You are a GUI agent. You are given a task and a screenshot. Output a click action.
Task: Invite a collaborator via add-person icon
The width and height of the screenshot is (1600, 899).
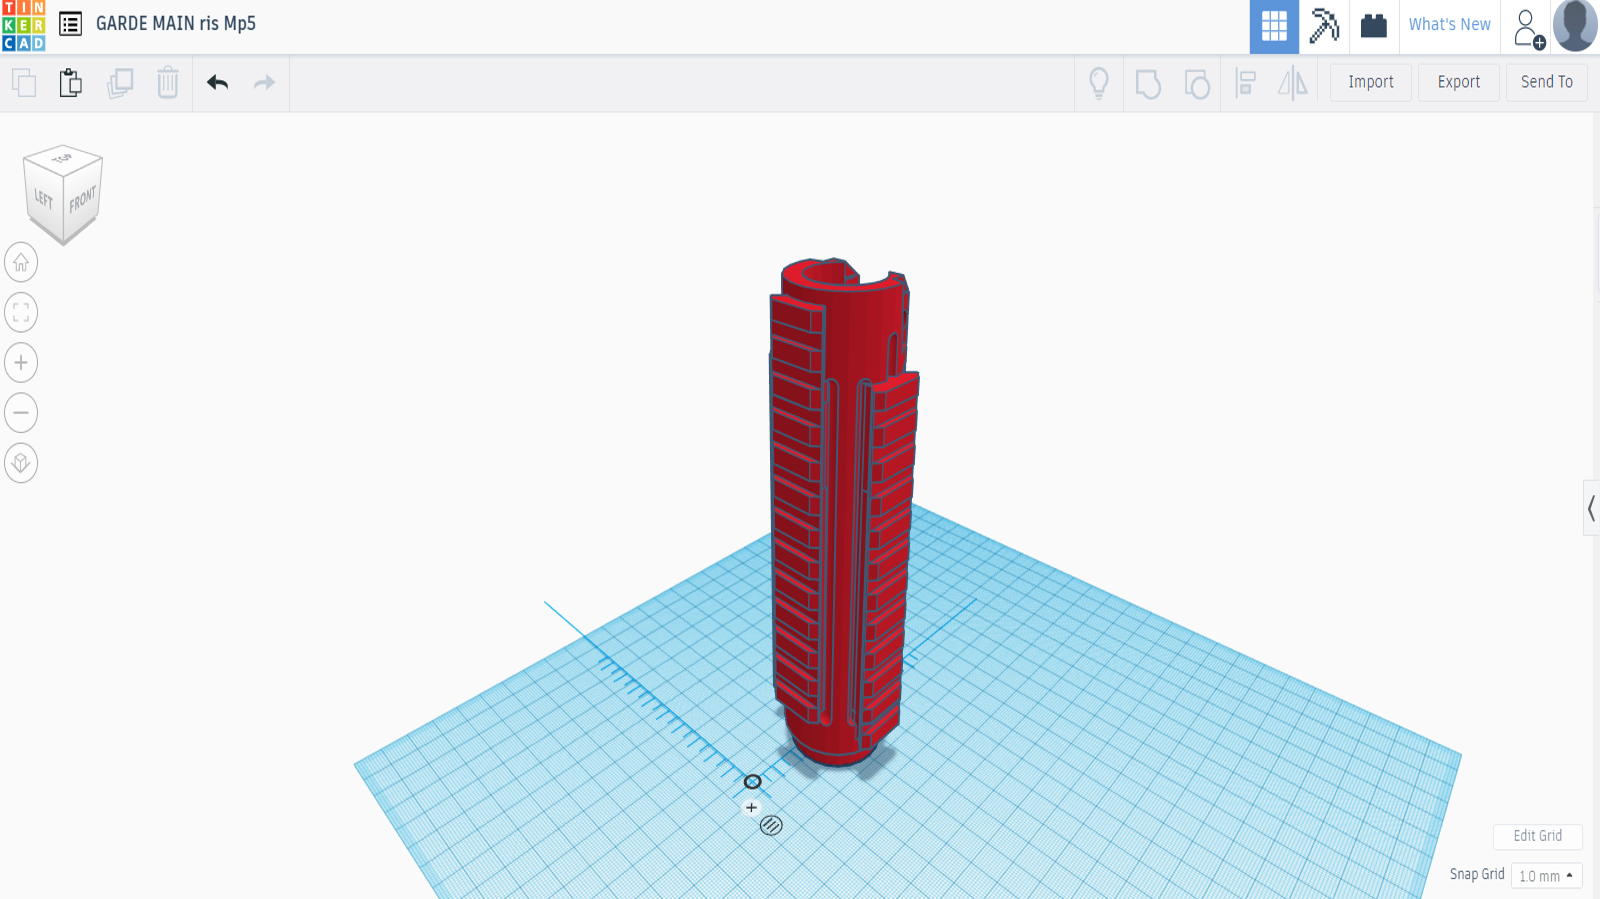pos(1528,29)
